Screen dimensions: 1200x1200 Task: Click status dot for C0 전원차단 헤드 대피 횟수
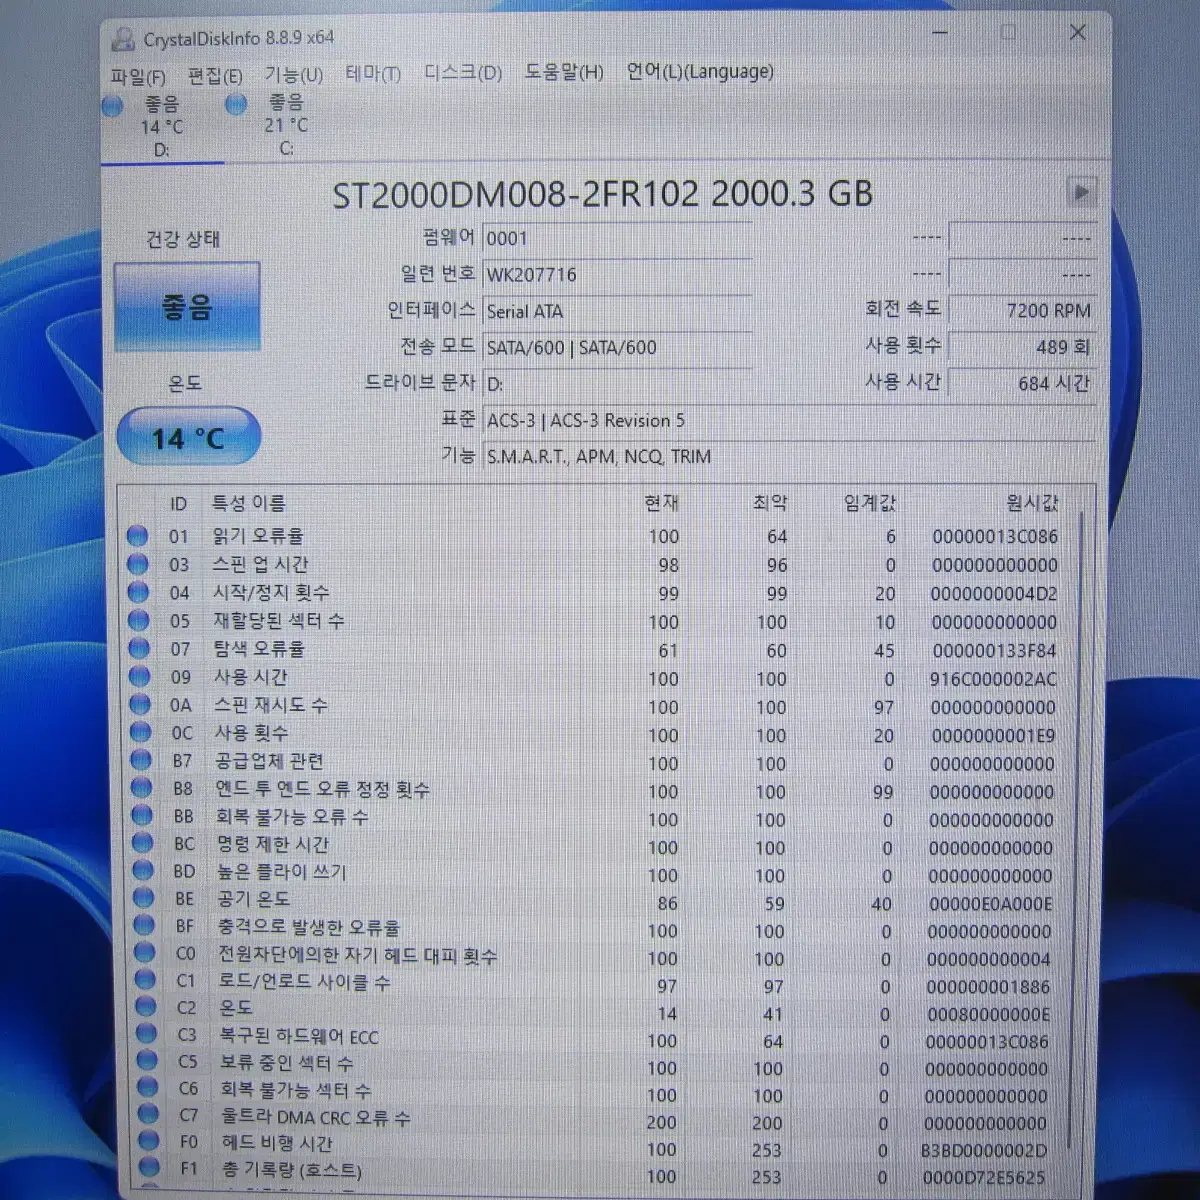tap(145, 954)
